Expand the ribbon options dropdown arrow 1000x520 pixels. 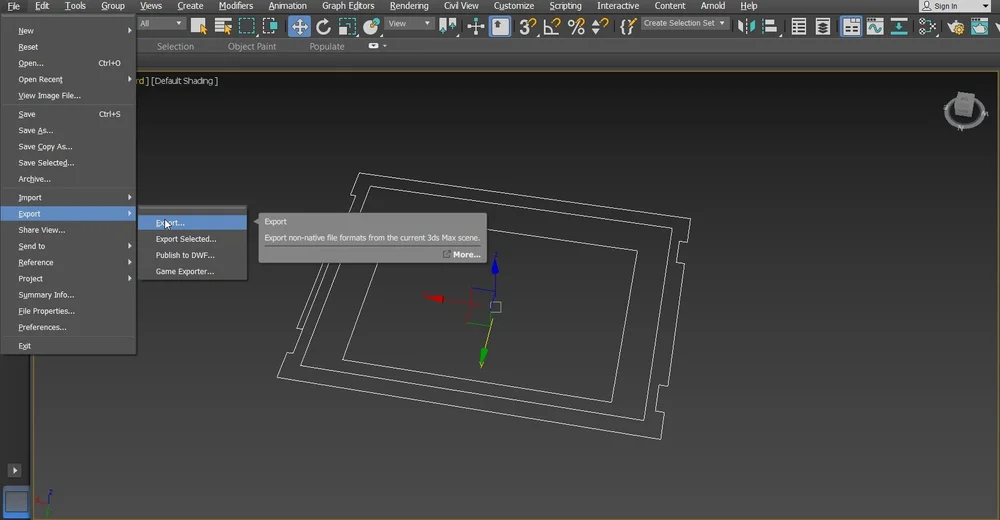(385, 46)
